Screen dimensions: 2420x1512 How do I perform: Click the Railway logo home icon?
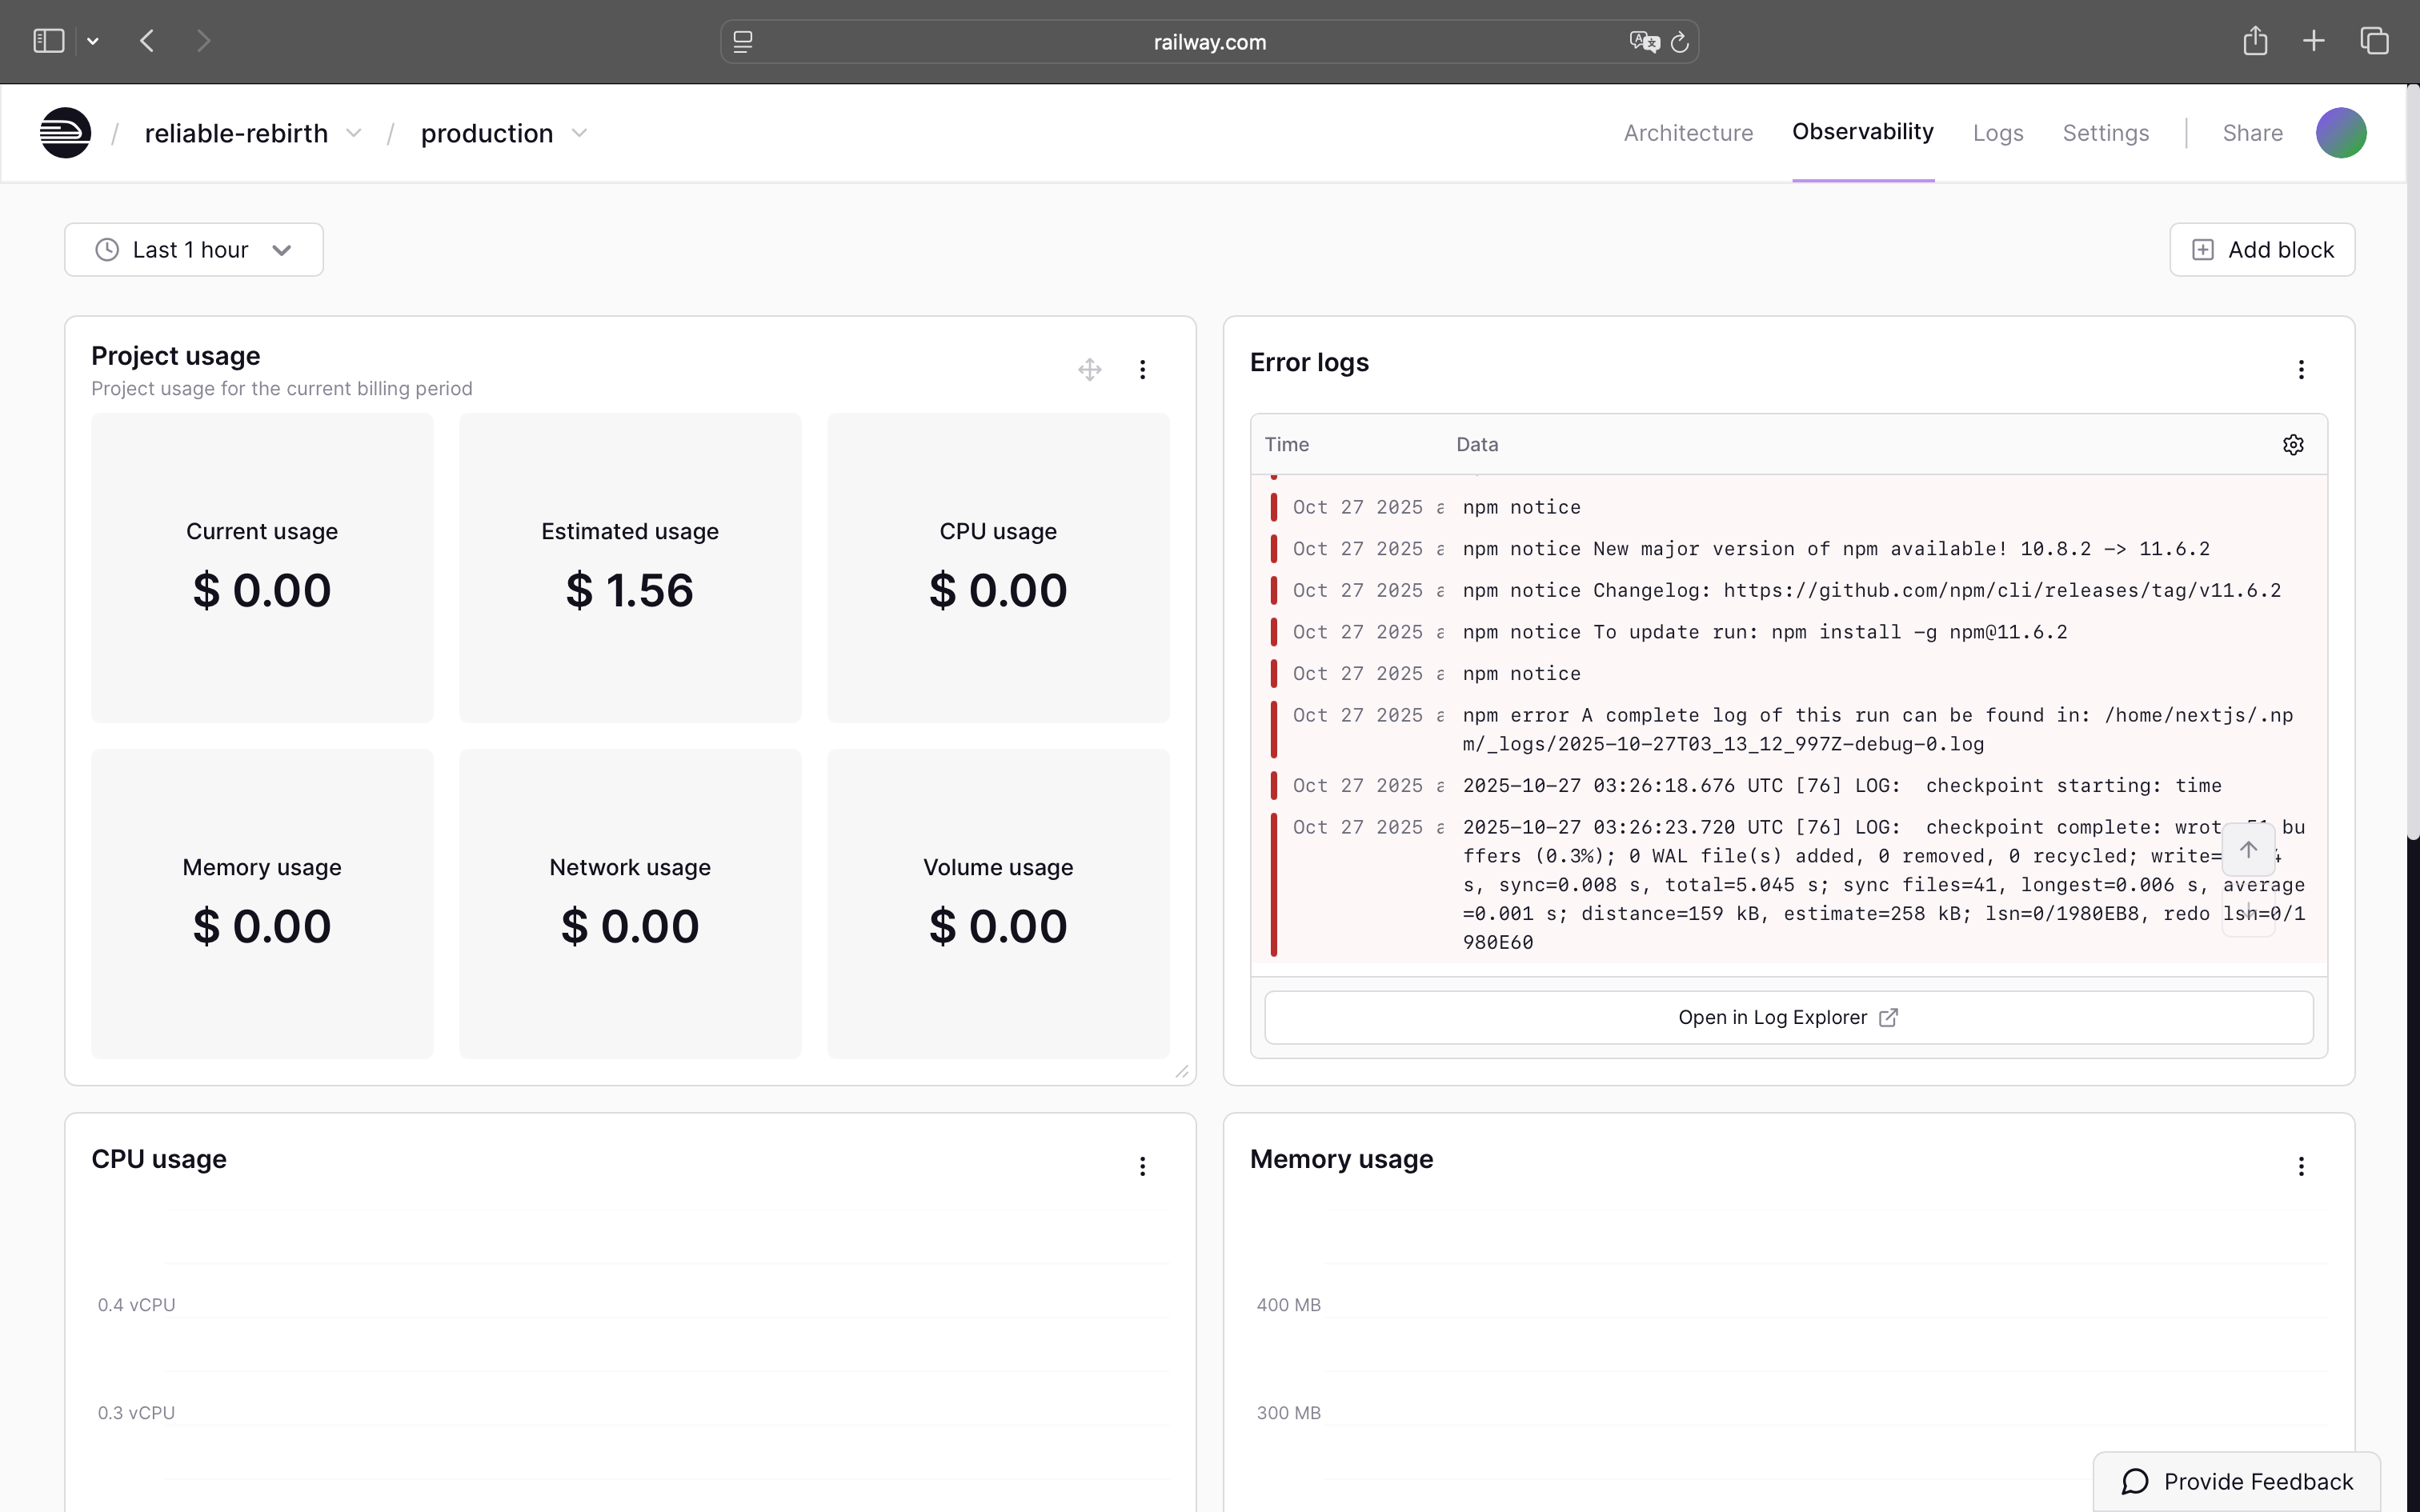point(65,133)
